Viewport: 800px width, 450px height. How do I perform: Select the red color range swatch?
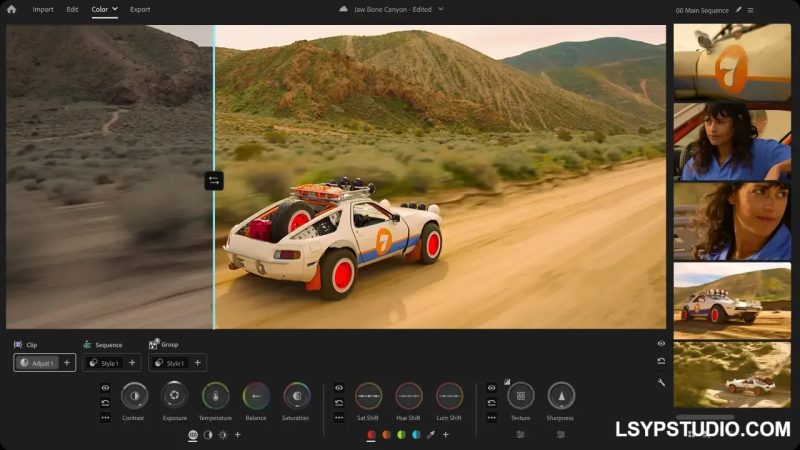click(371, 435)
